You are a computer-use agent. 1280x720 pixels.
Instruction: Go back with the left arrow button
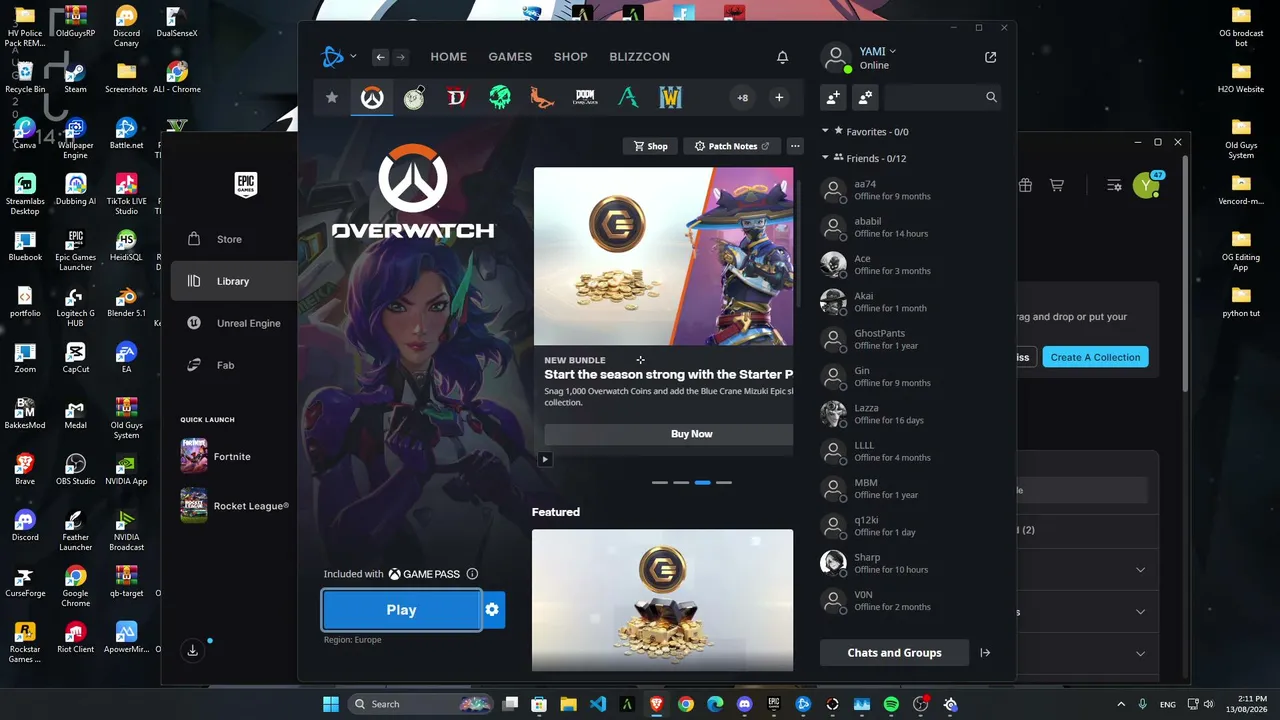click(x=380, y=57)
